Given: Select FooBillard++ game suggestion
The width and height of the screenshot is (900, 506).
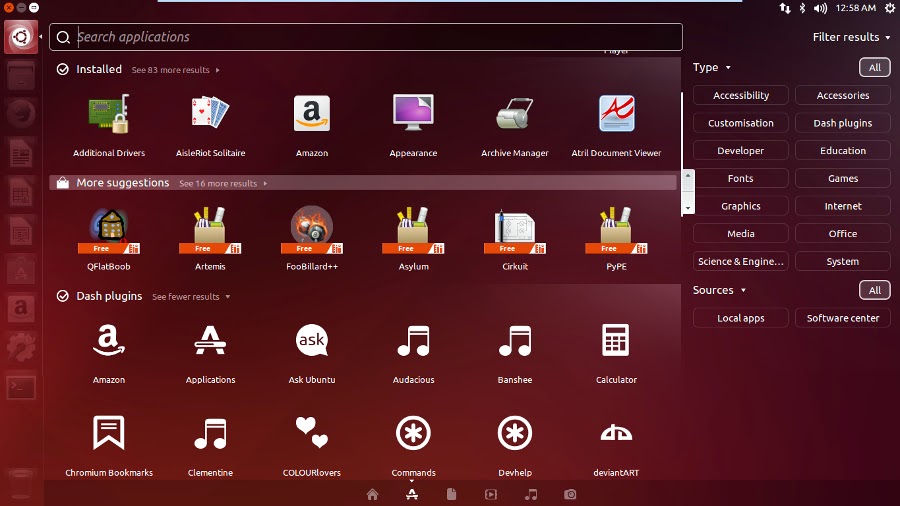Looking at the screenshot, I should (x=312, y=238).
